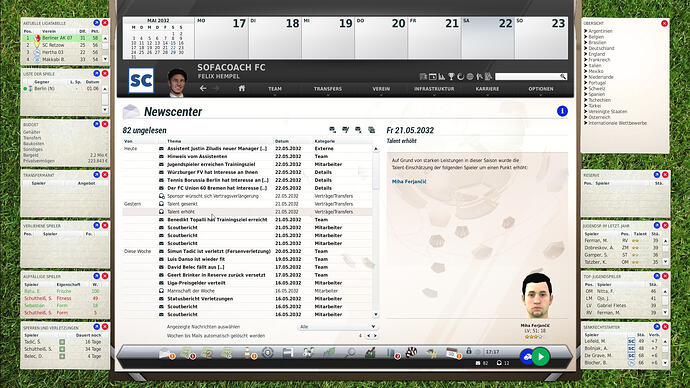Open the Miha Ferjančič player link
Viewport: 690px width, 388px height.
pos(409,181)
